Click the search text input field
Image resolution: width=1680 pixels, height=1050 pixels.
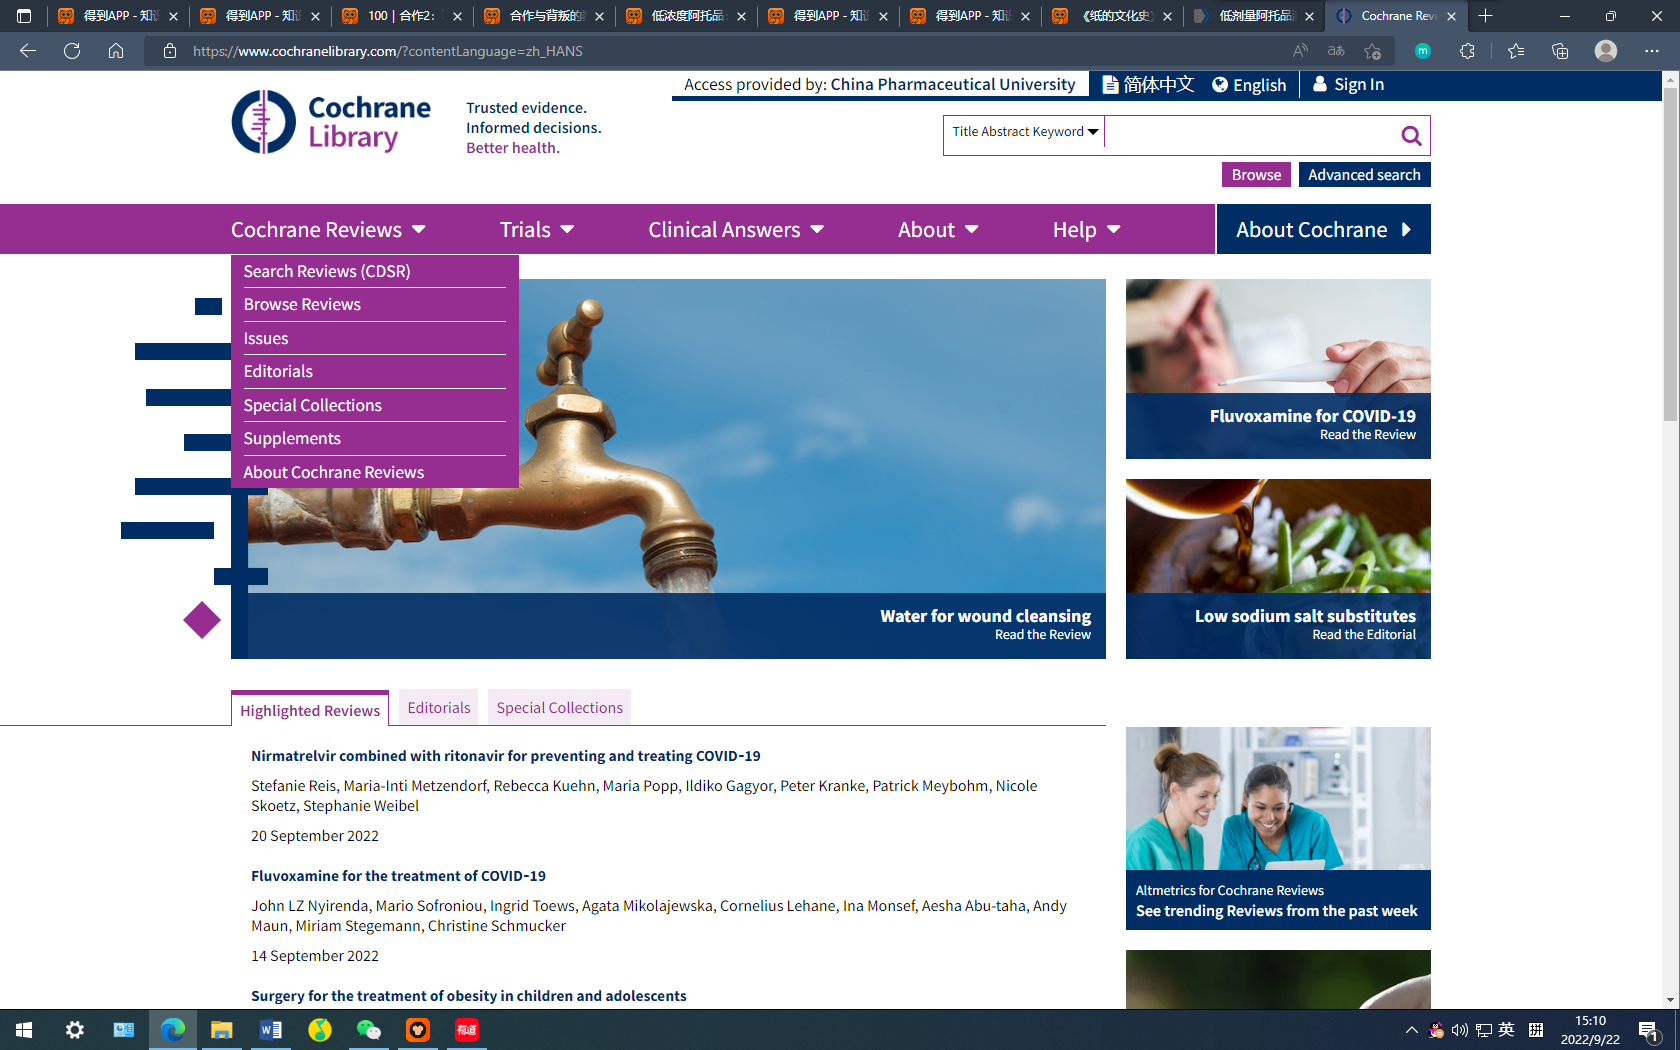[1248, 136]
